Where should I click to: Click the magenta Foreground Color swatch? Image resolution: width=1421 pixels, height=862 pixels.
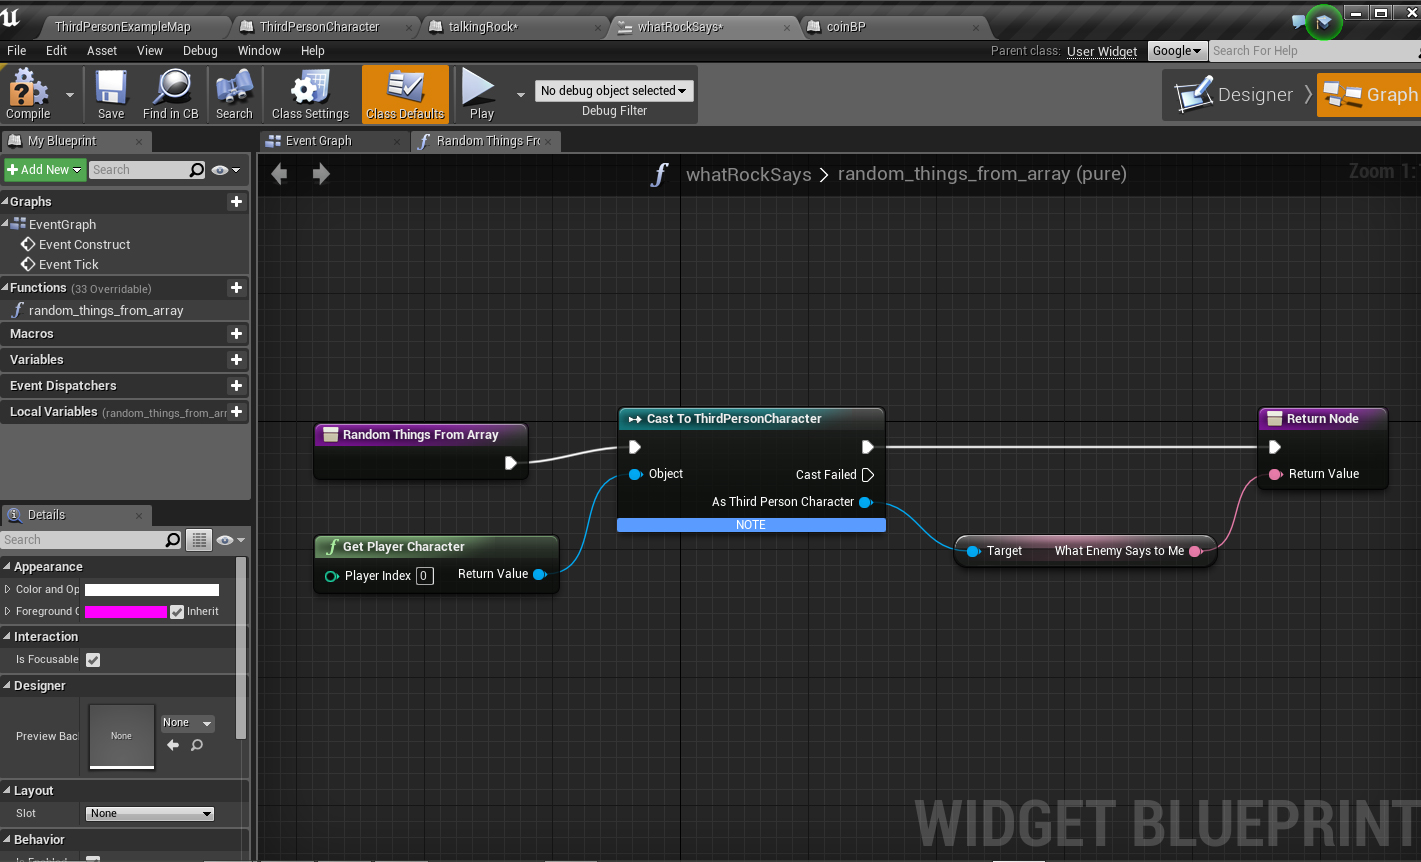(126, 612)
